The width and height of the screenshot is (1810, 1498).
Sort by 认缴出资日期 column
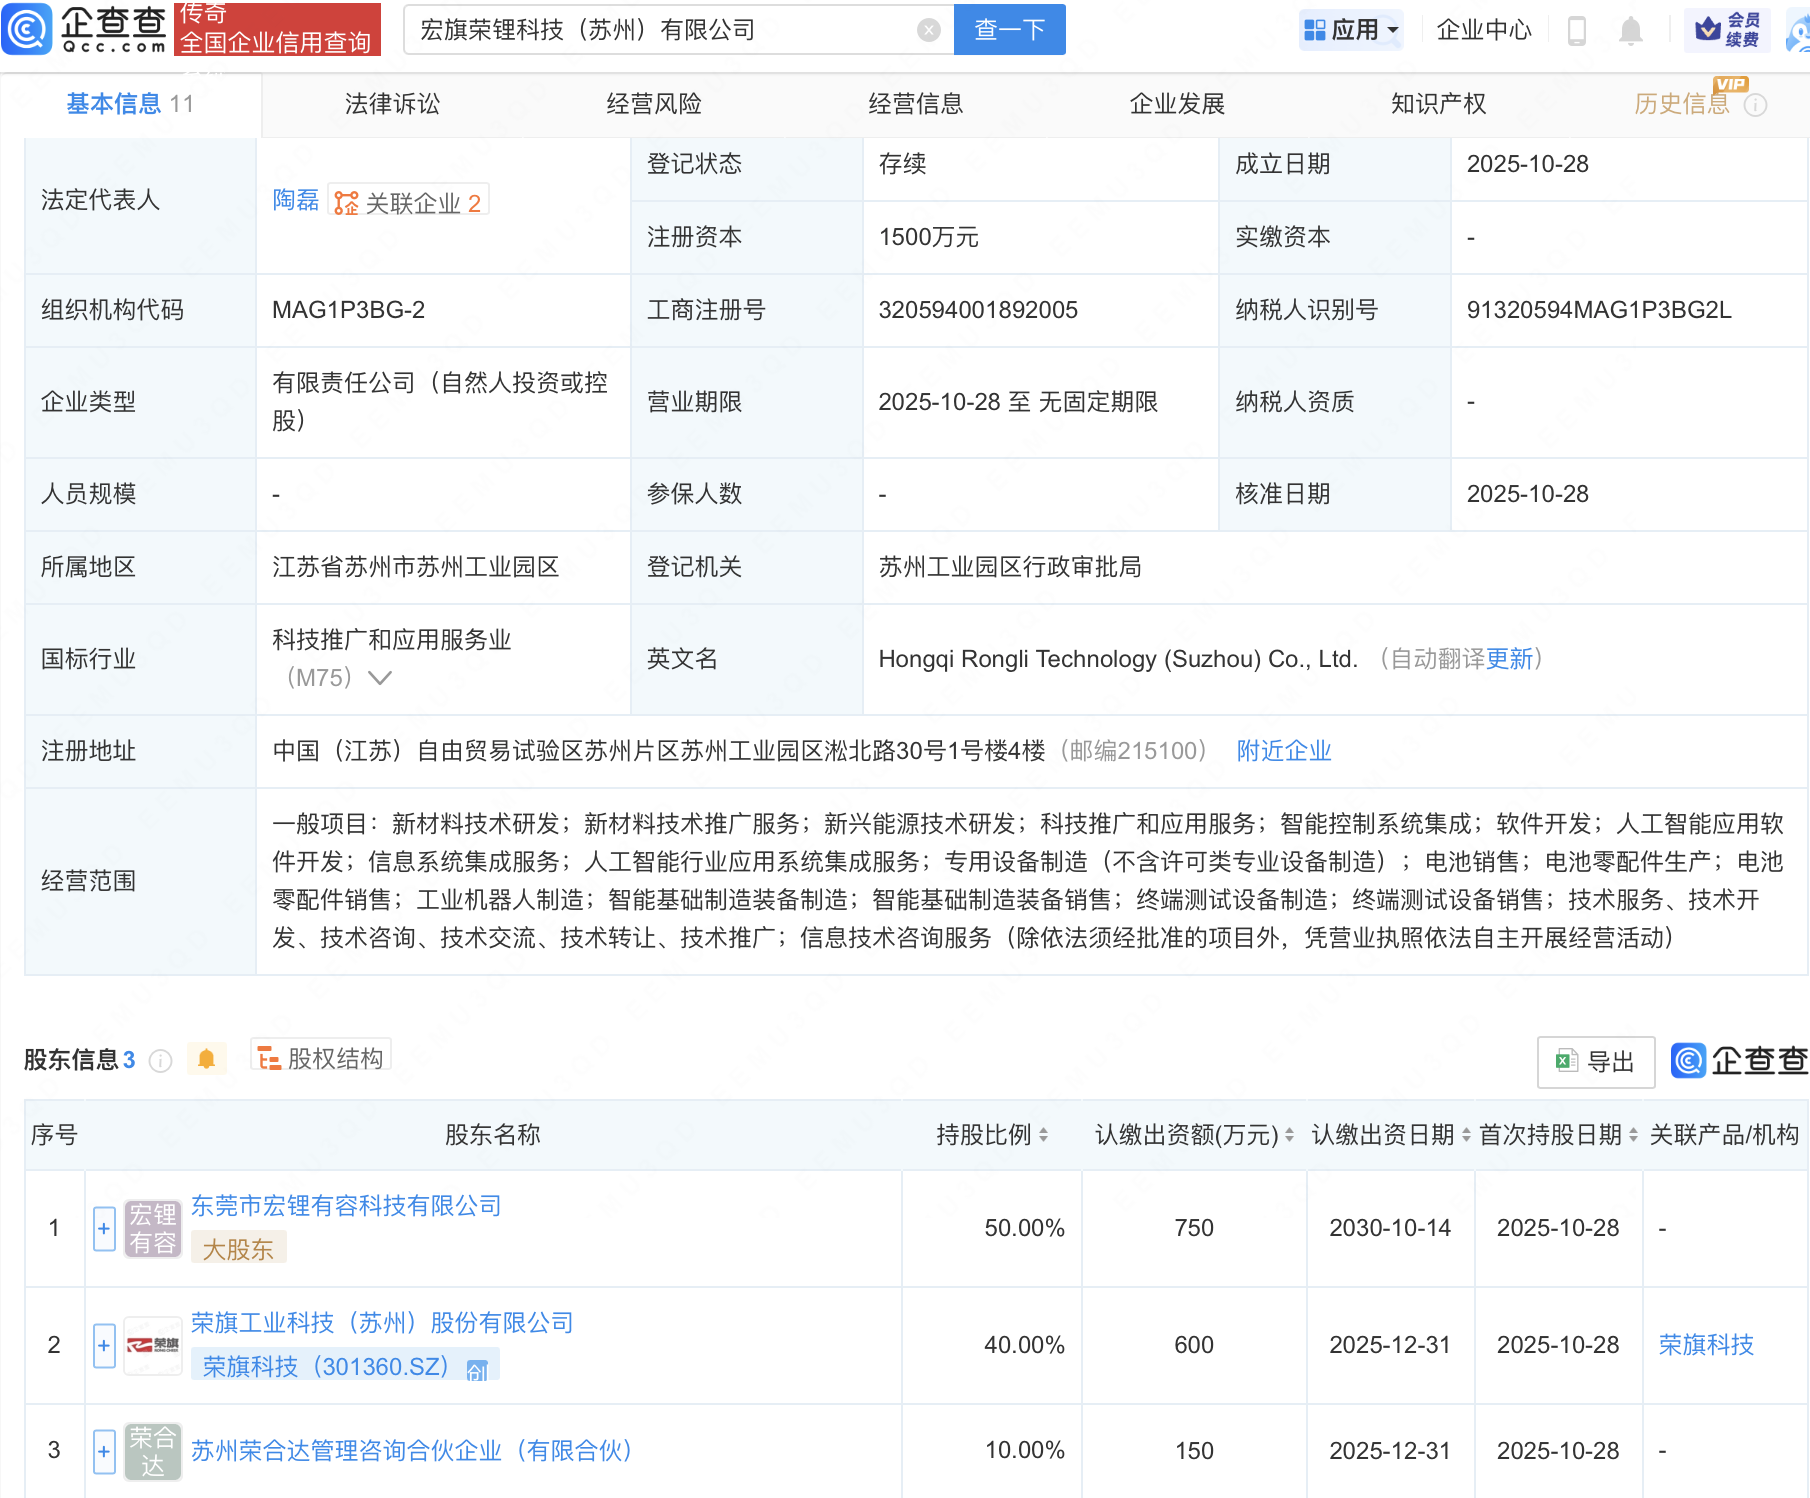pos(1466,1135)
